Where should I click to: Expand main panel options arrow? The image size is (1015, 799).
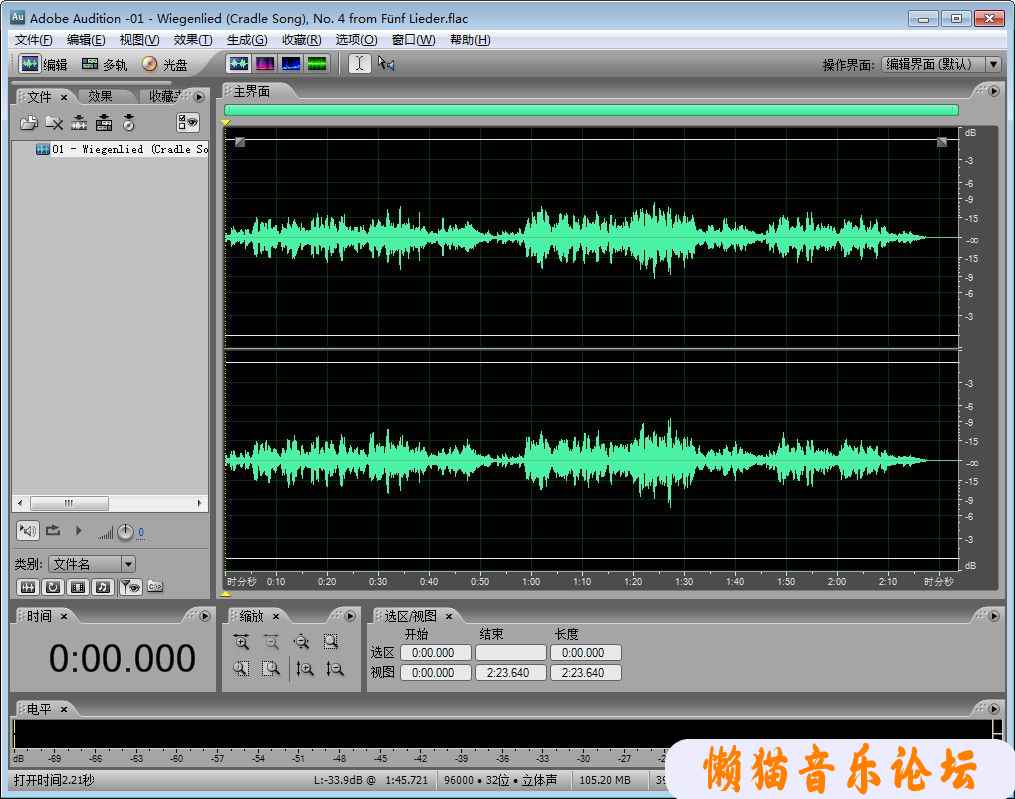tap(994, 91)
